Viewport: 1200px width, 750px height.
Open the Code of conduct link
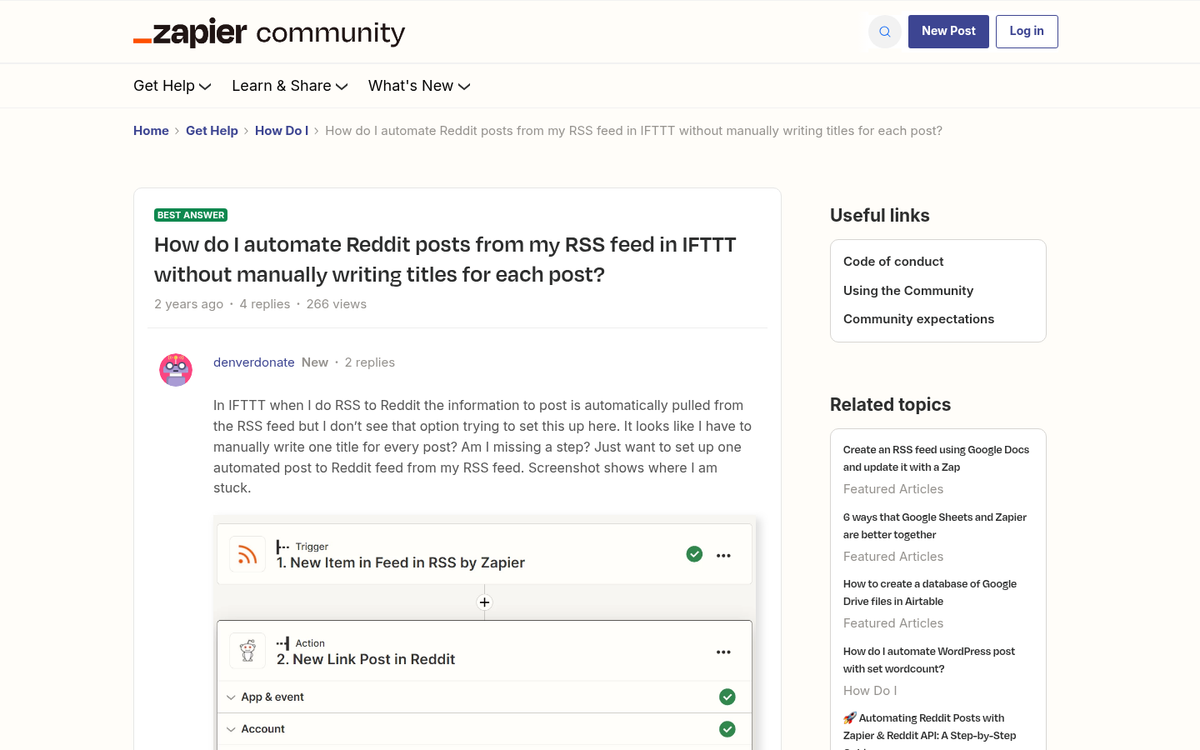tap(893, 261)
